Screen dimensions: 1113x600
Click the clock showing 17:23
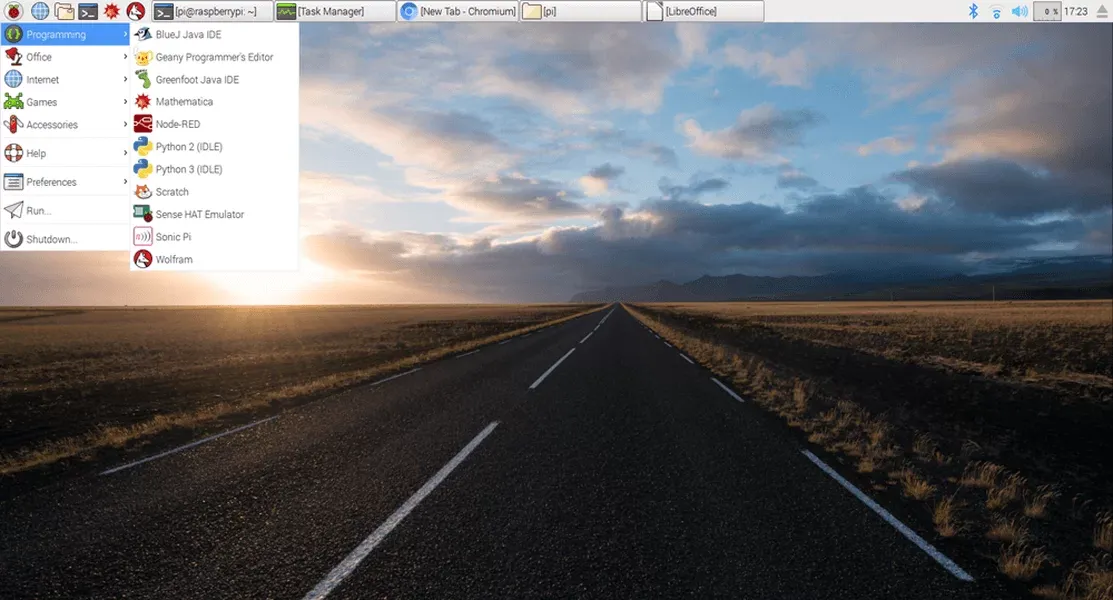(1076, 11)
